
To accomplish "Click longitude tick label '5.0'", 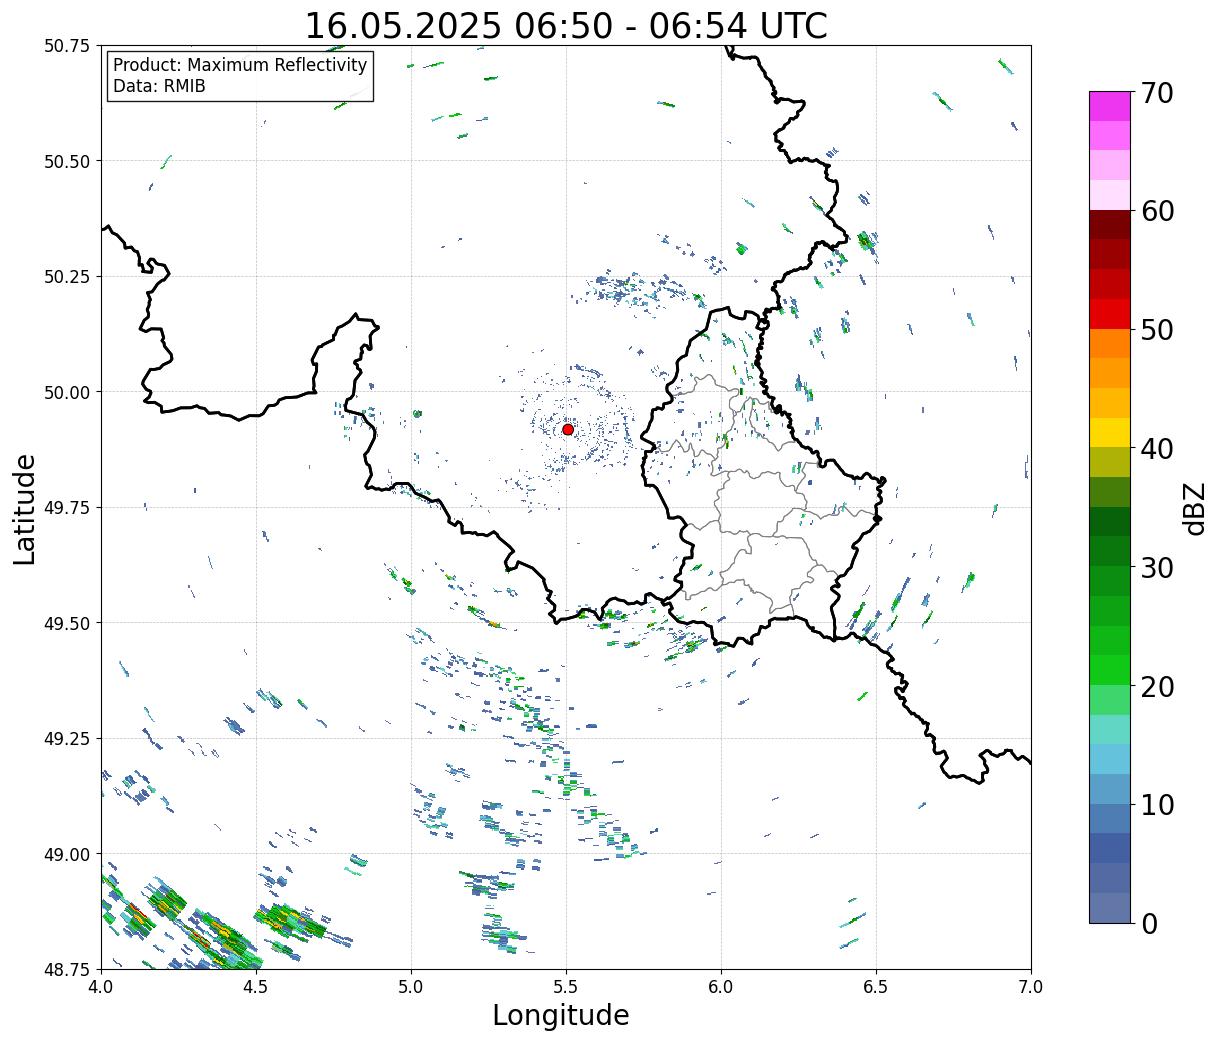I will [x=411, y=987].
